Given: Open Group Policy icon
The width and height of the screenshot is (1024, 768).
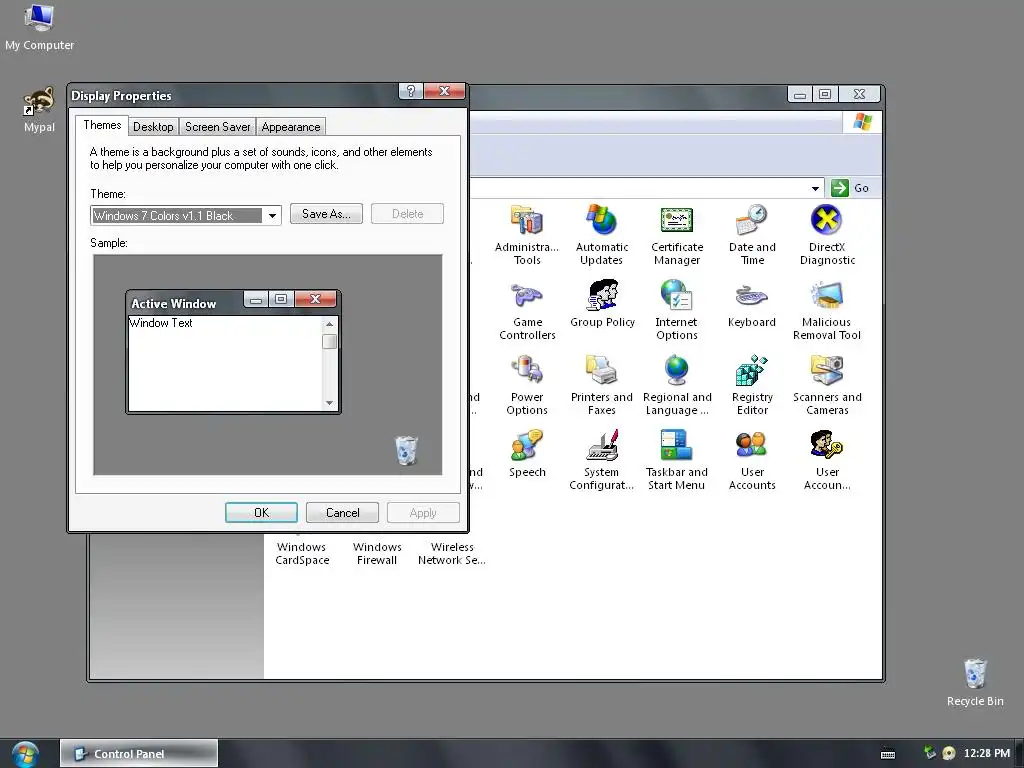Looking at the screenshot, I should pyautogui.click(x=601, y=304).
